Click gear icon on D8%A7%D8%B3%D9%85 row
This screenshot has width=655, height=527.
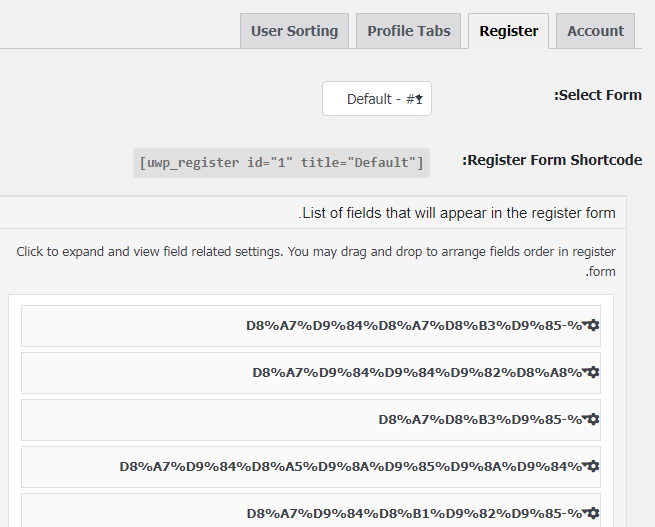(594, 419)
